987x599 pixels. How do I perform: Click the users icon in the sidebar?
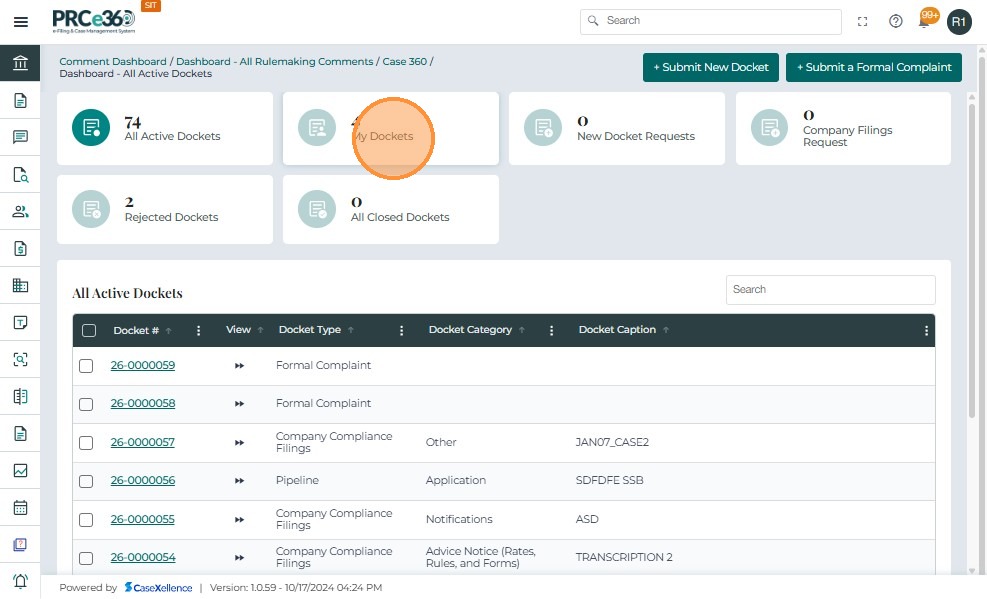point(20,211)
